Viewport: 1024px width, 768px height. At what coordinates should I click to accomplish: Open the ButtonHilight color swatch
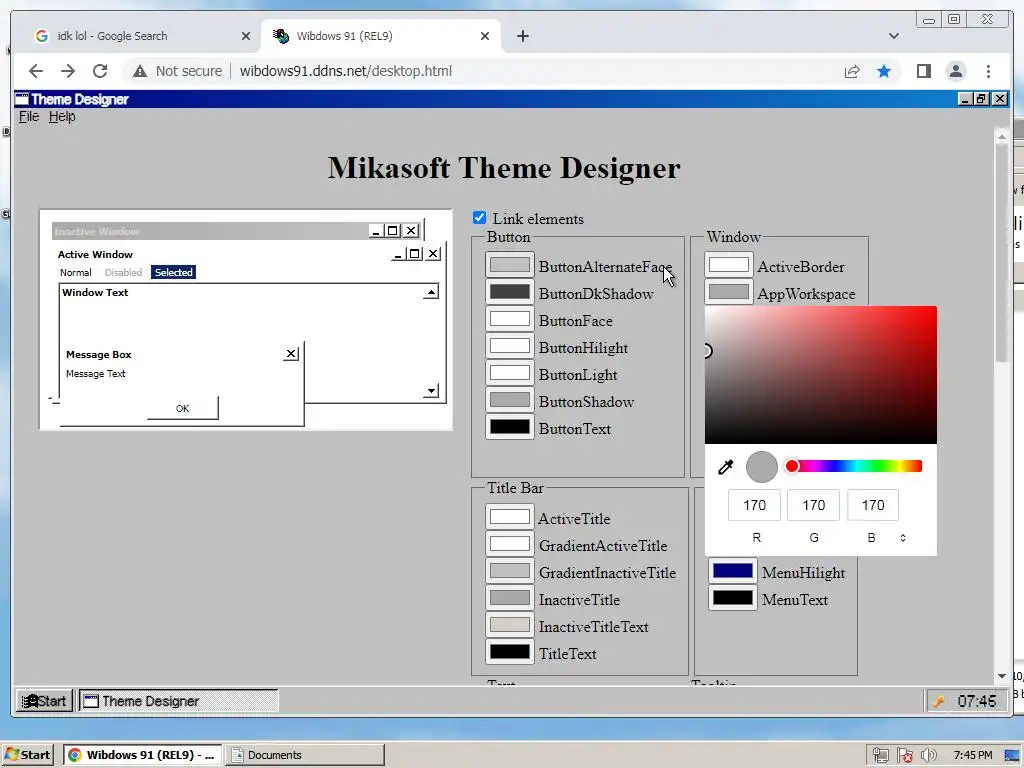(509, 346)
